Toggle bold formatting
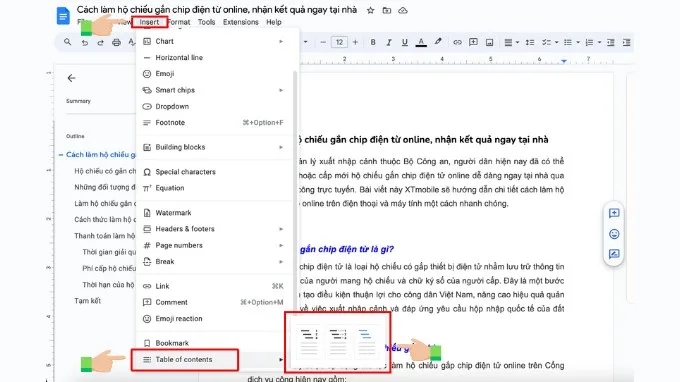 (x=373, y=42)
